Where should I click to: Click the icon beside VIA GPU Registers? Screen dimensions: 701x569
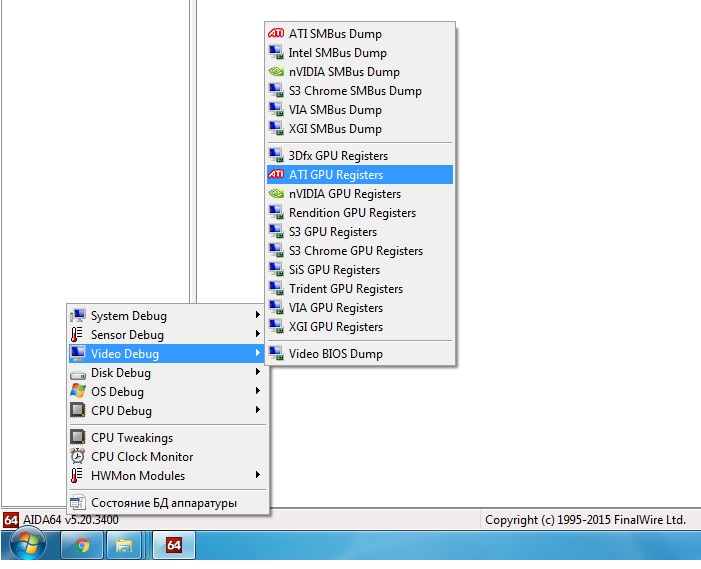[276, 308]
